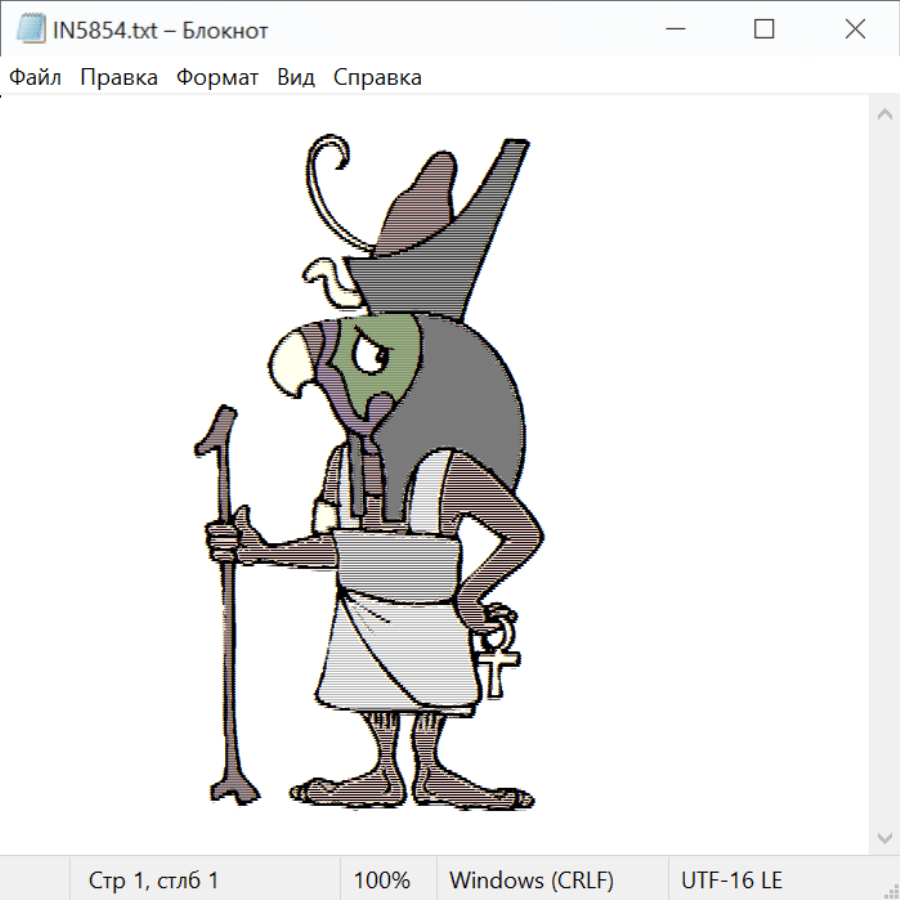Click the Notepad icon in the title bar
900x900 pixels.
30,30
